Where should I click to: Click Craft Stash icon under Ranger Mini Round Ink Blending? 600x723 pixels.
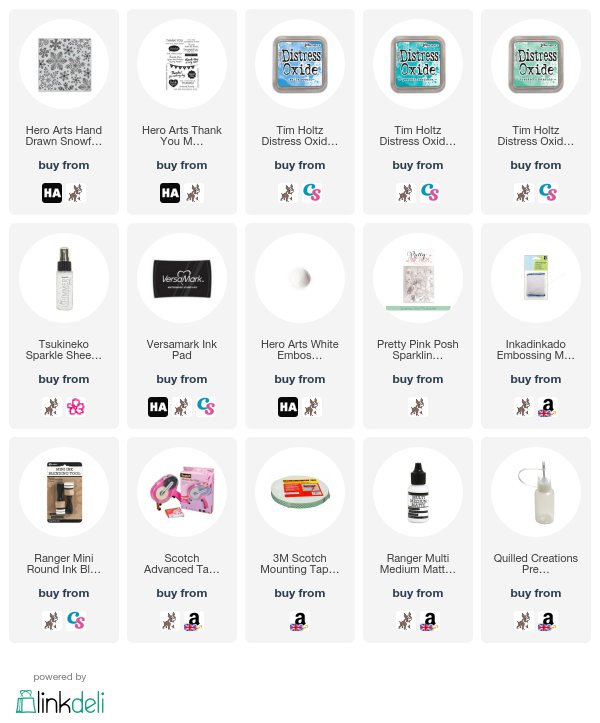76,621
